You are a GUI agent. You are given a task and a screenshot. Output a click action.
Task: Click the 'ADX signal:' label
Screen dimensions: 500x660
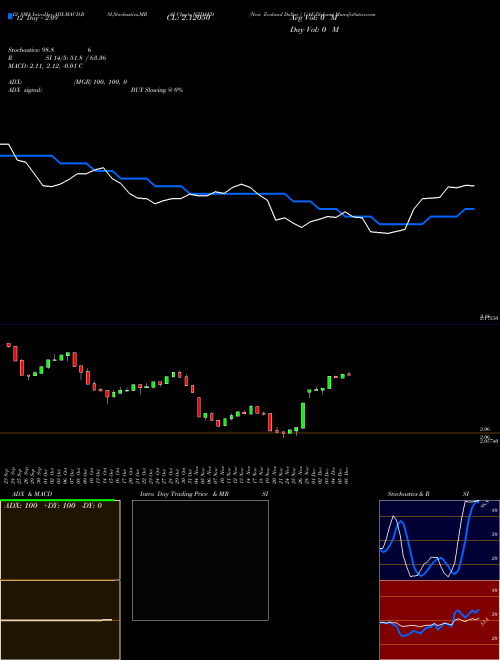click(x=25, y=90)
